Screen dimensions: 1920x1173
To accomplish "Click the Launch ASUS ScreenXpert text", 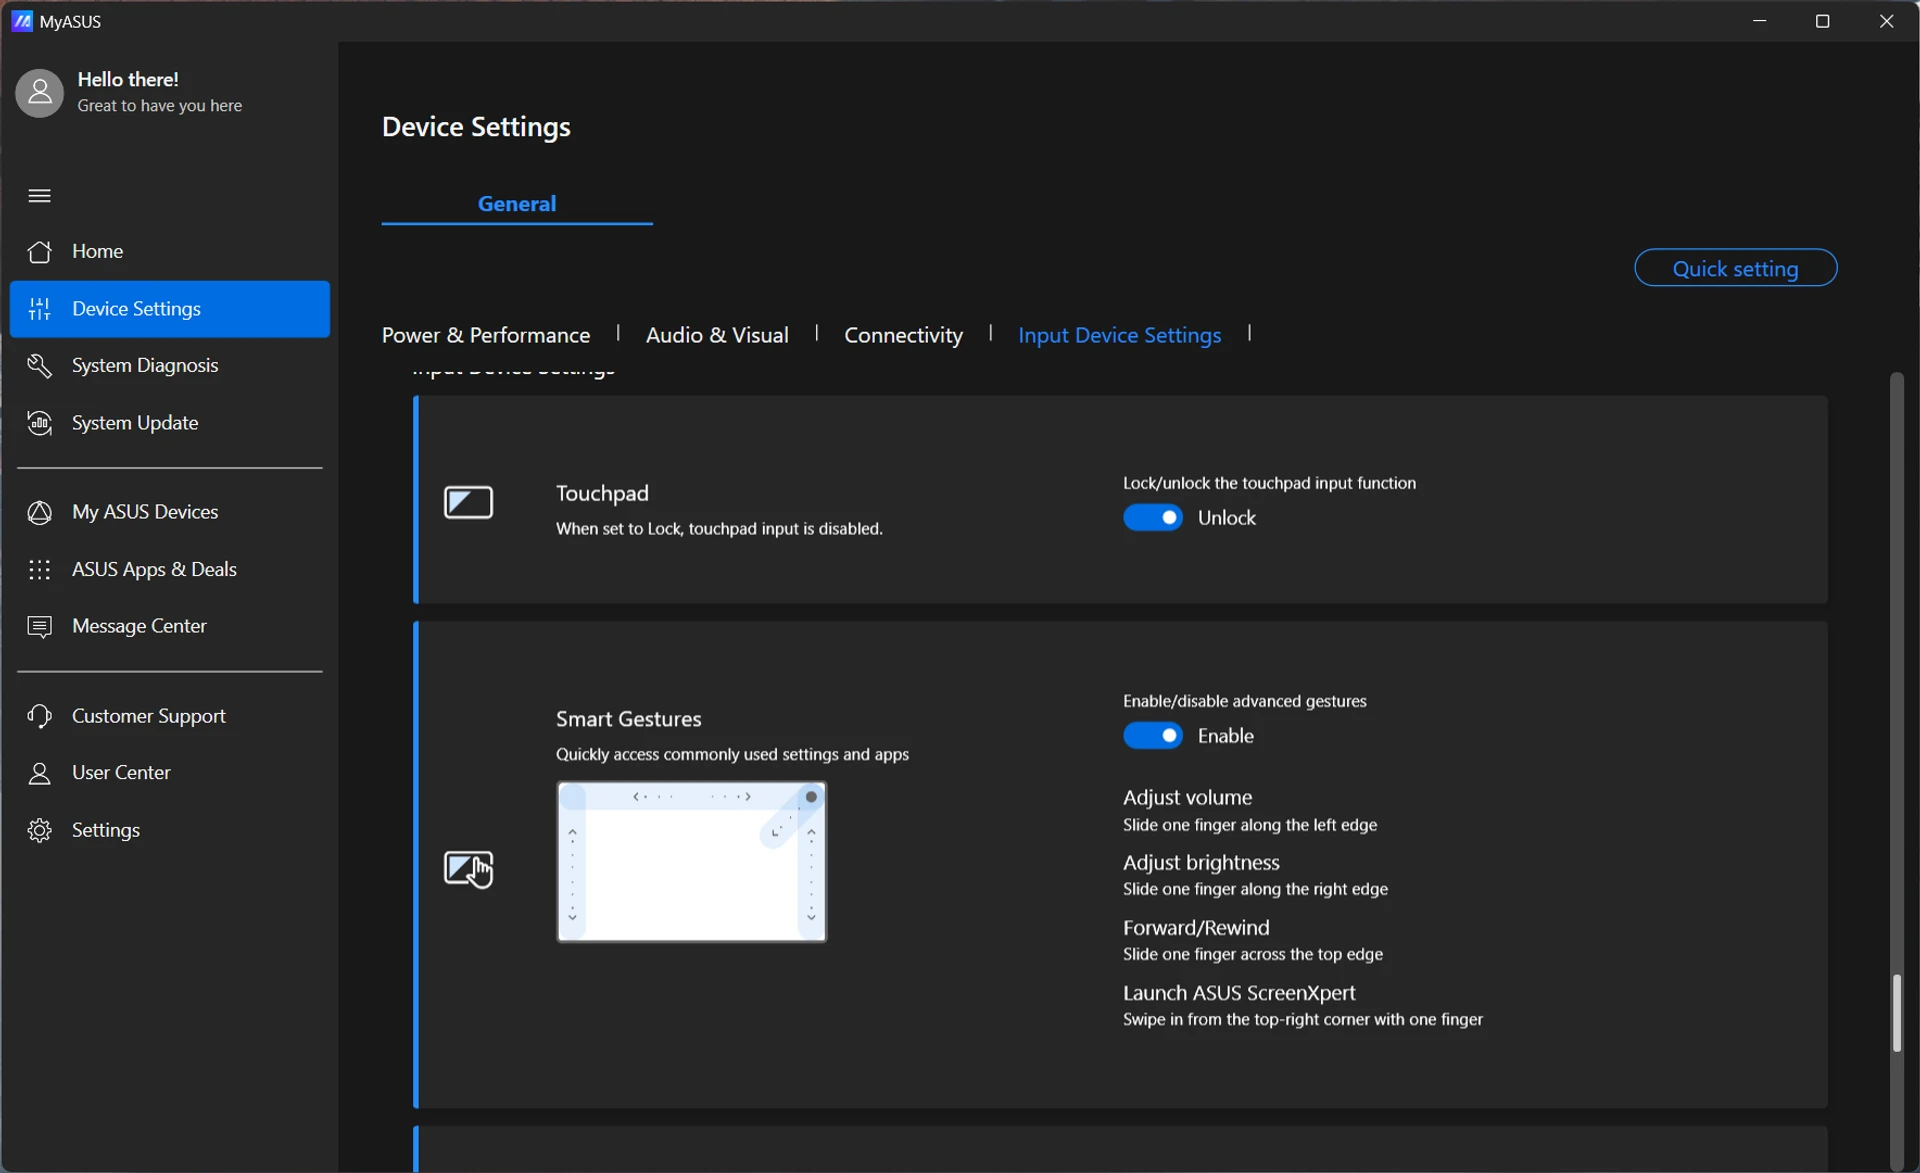I will (x=1239, y=992).
